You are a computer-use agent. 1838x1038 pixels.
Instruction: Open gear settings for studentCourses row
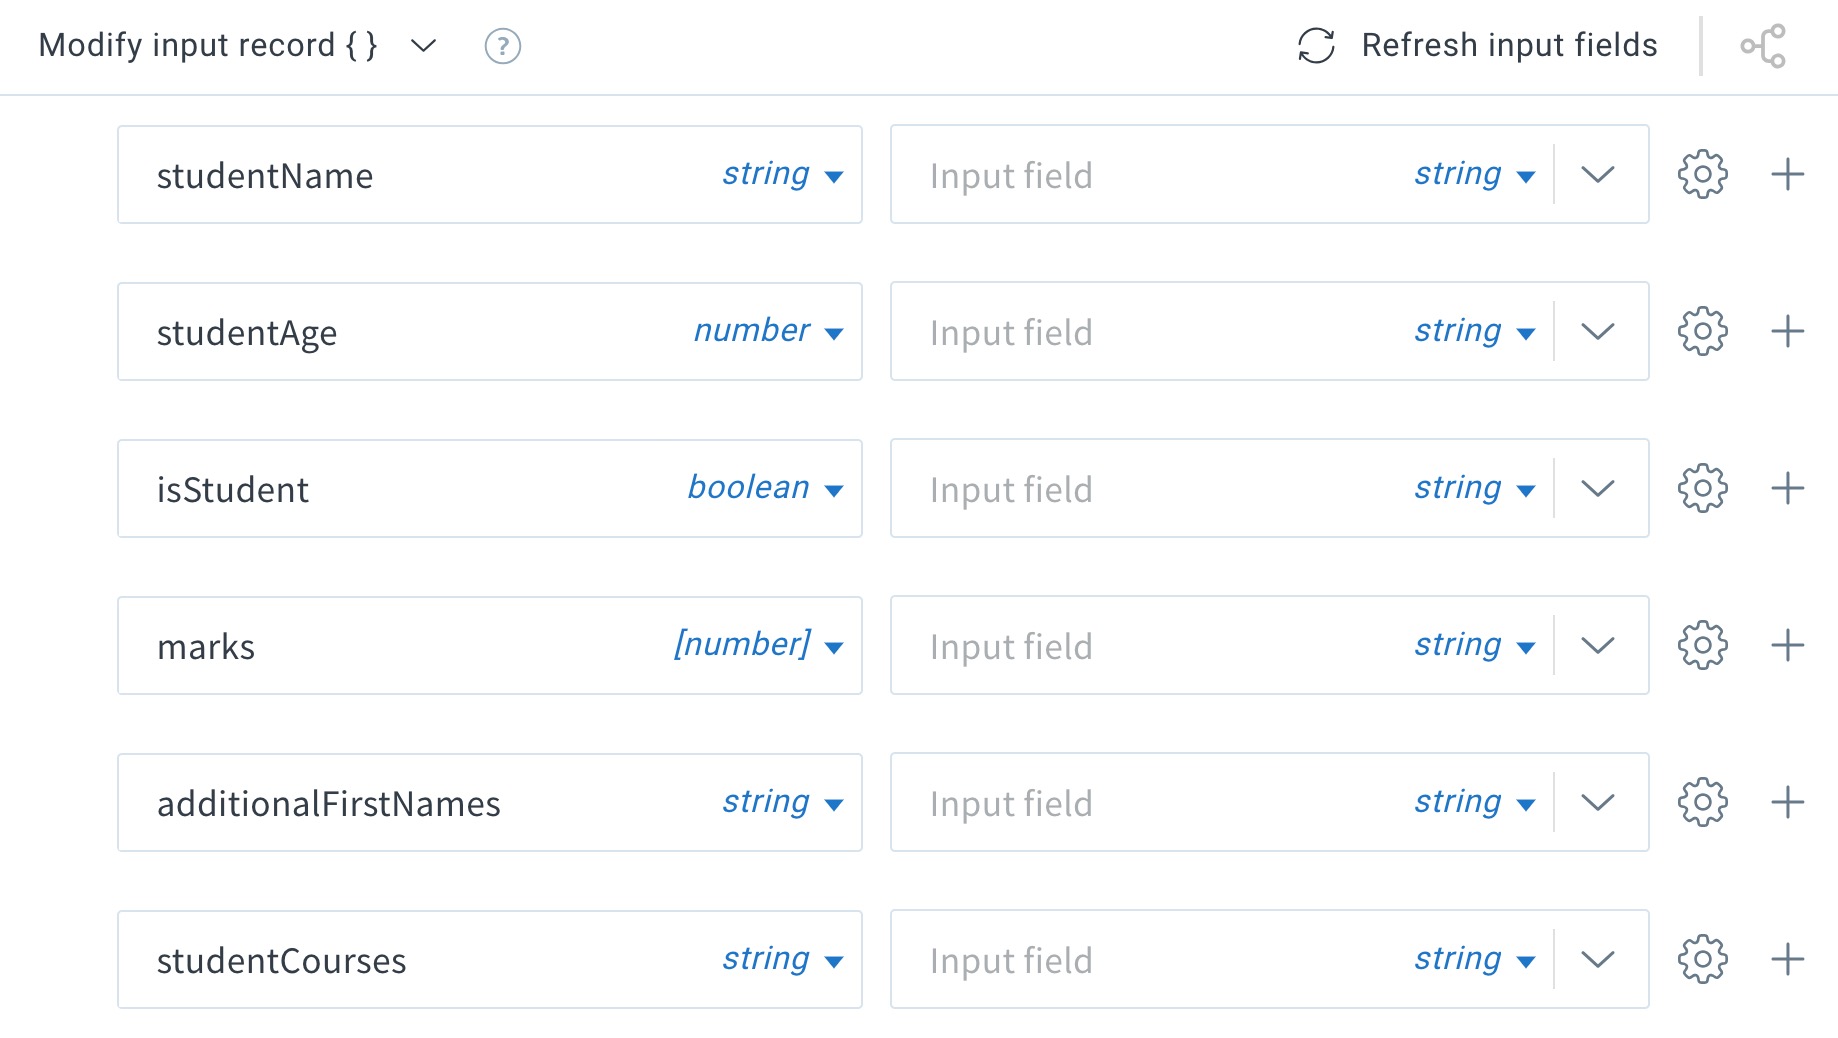click(x=1702, y=960)
